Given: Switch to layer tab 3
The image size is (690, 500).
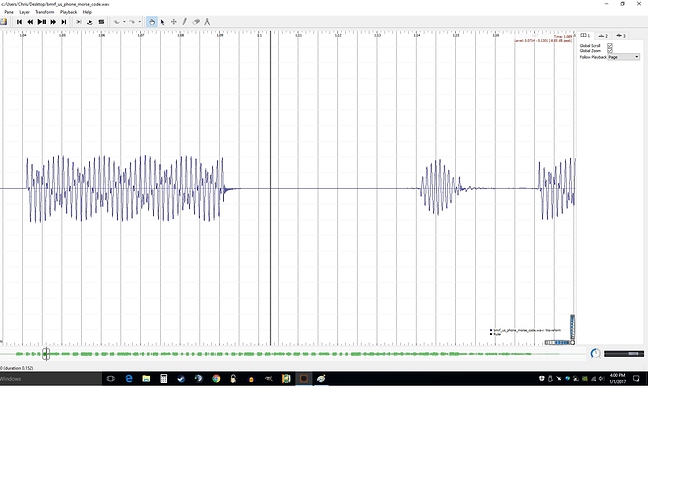Looking at the screenshot, I should pos(621,34).
